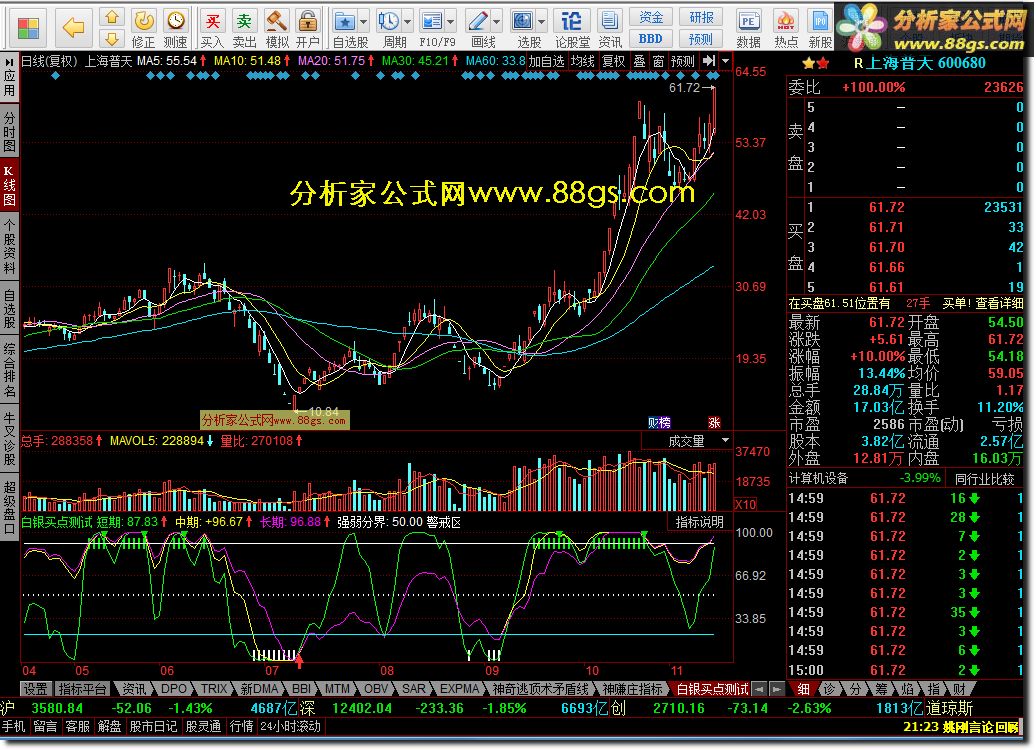
Task: Click the 周期 period clock icon
Action: pyautogui.click(x=388, y=22)
